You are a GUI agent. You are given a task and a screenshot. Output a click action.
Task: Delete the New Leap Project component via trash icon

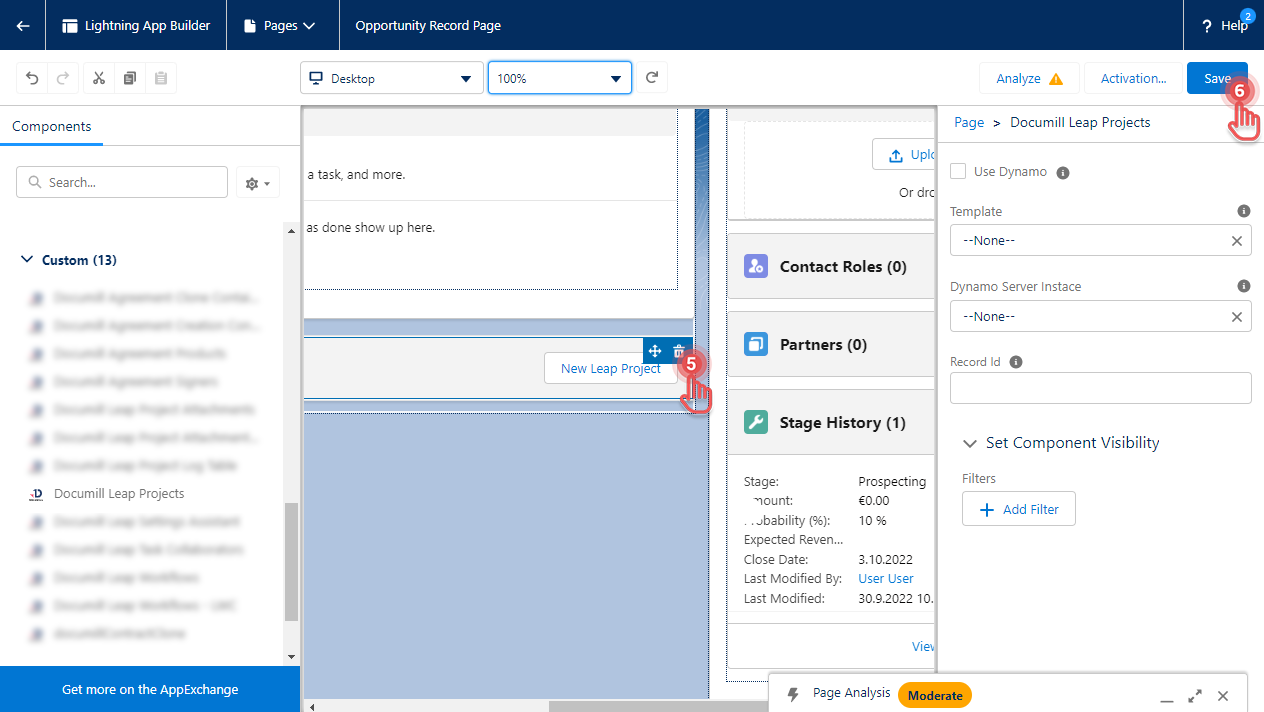point(679,351)
